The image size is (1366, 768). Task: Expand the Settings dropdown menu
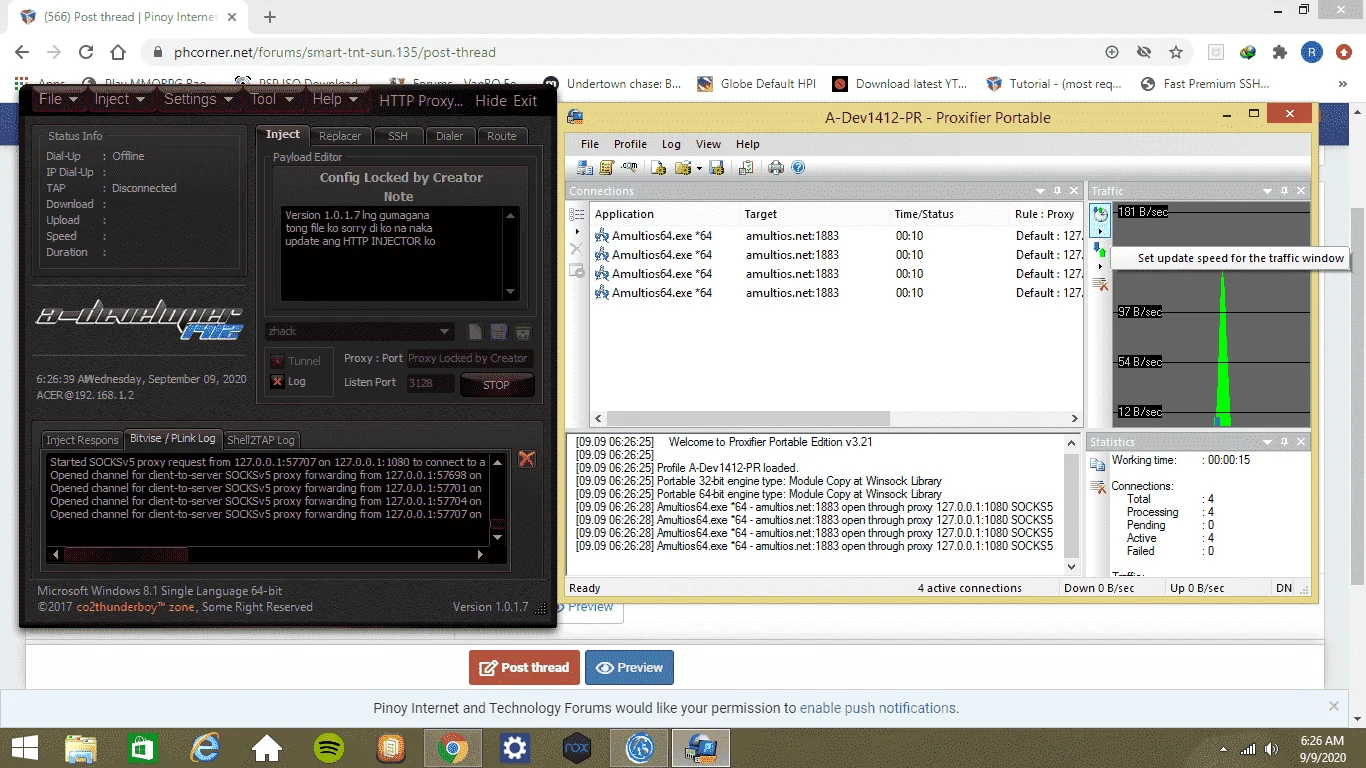(198, 99)
